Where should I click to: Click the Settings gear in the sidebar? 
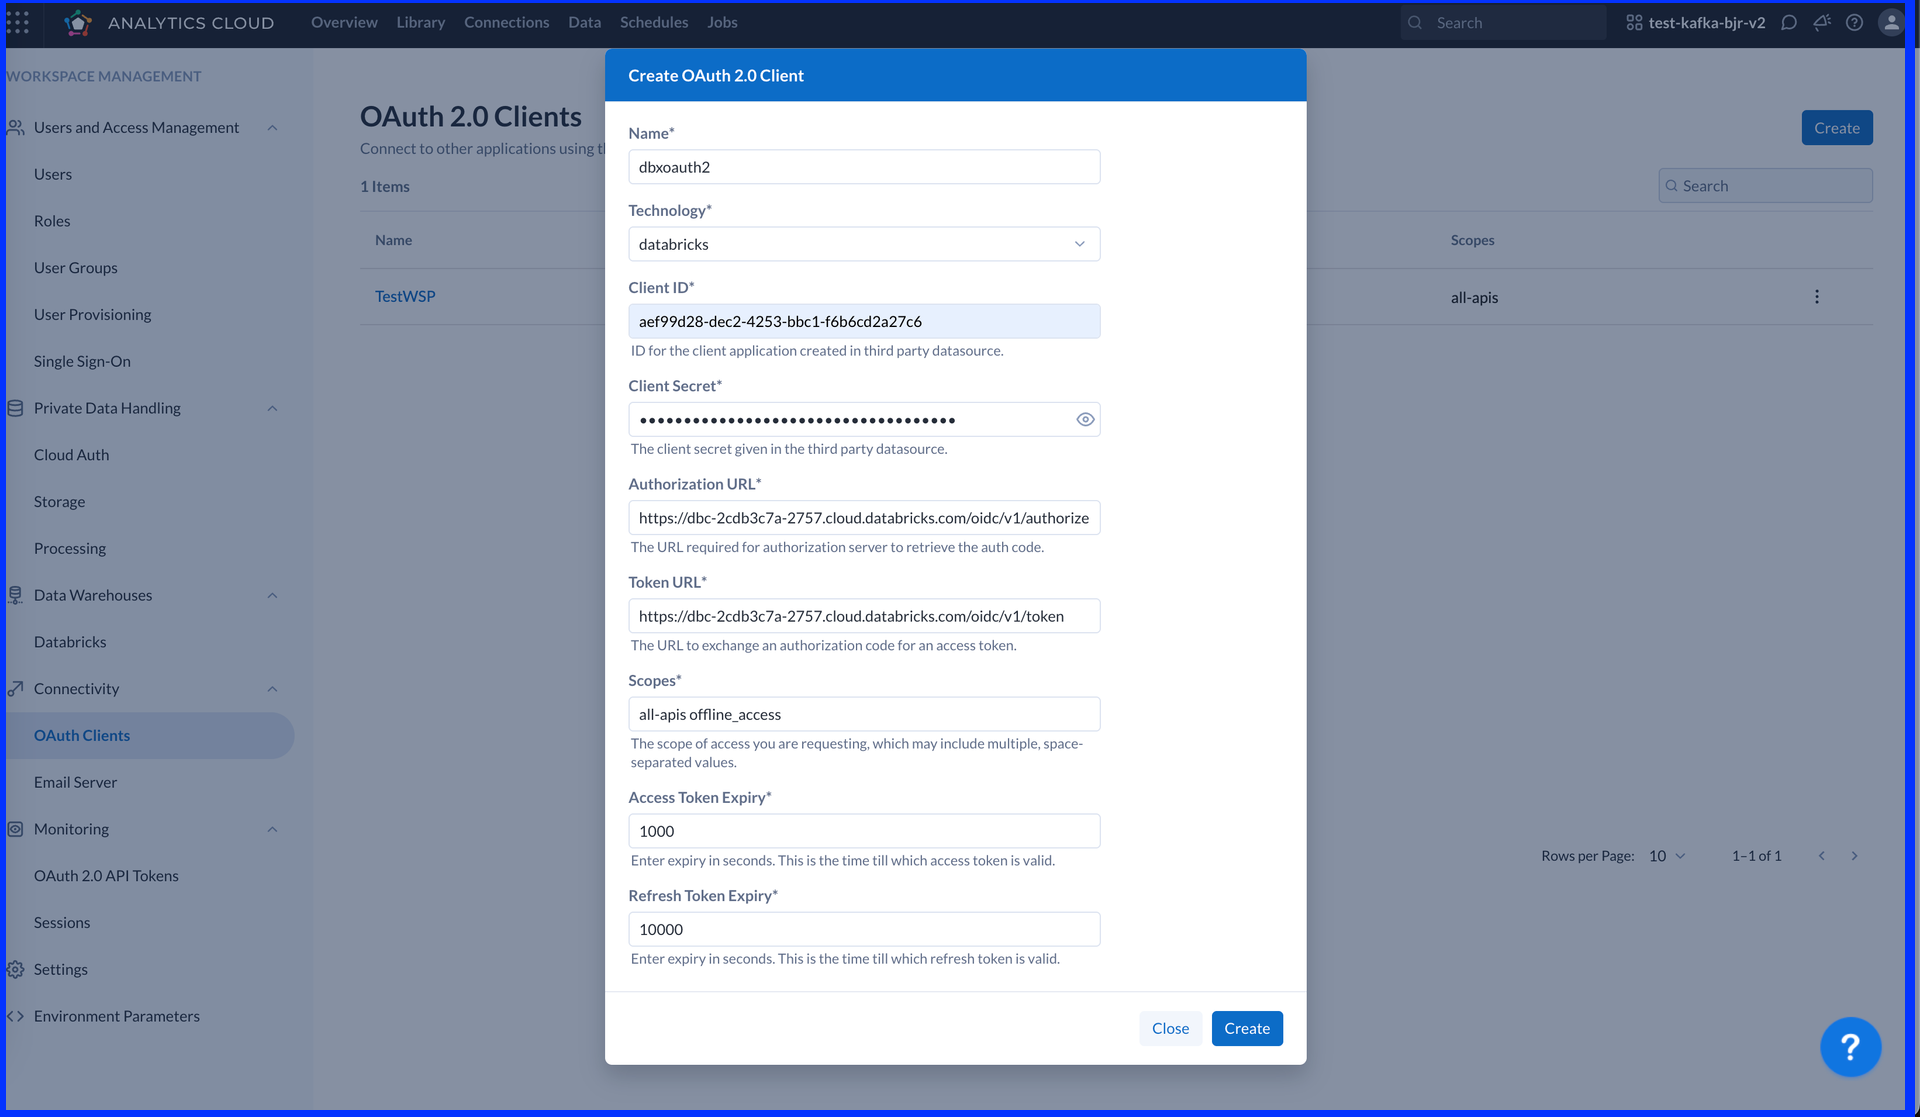tap(16, 969)
